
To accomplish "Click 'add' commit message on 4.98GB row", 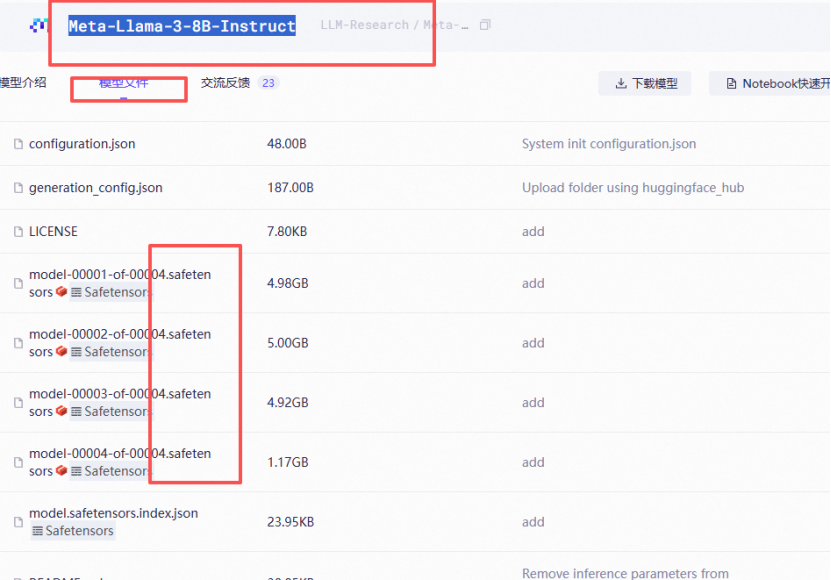I will click(533, 283).
